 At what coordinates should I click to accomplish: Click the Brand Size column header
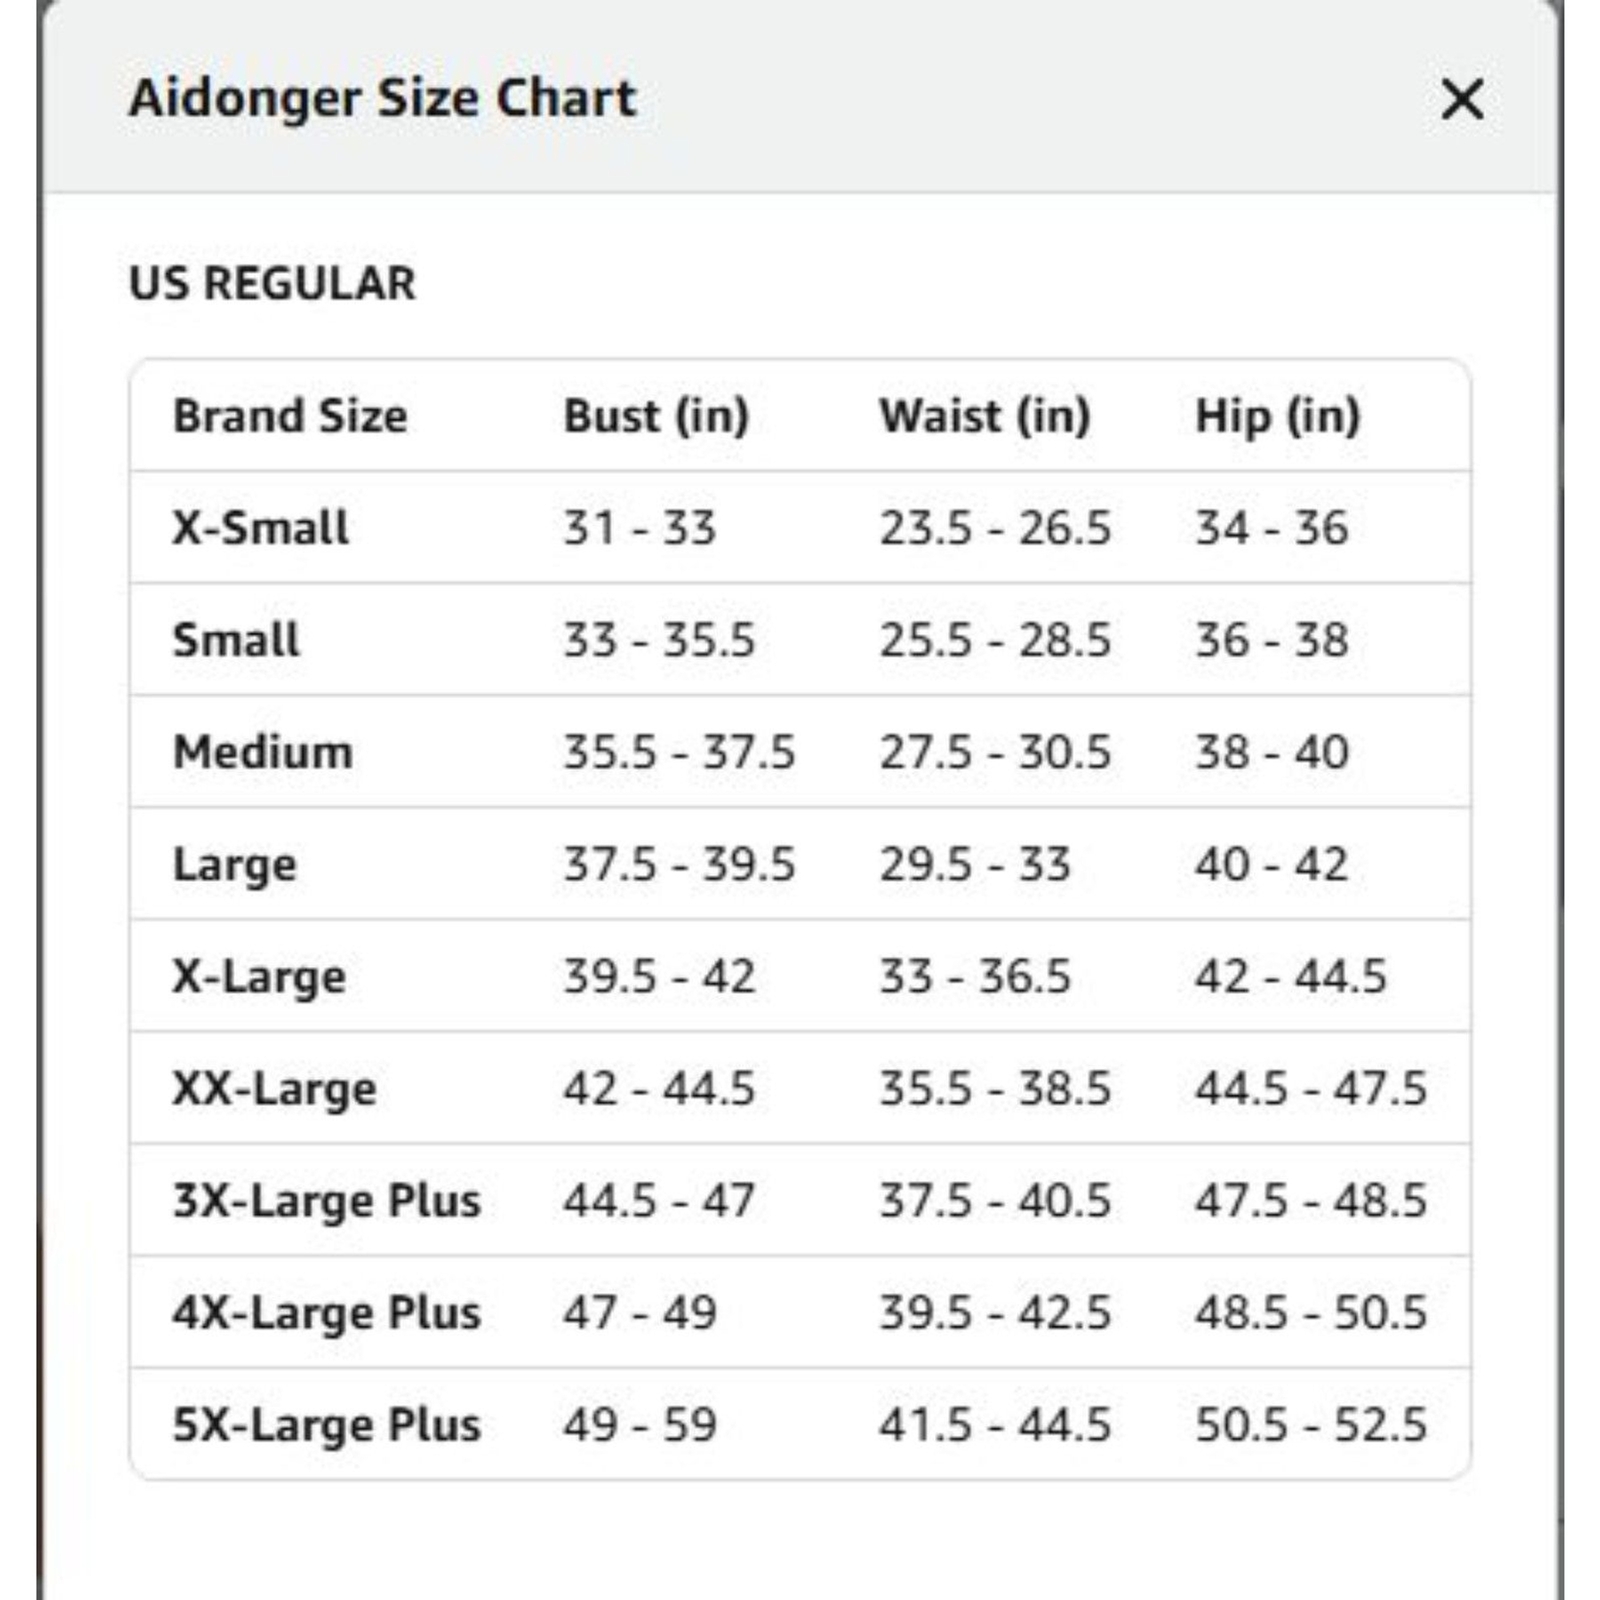(x=290, y=415)
